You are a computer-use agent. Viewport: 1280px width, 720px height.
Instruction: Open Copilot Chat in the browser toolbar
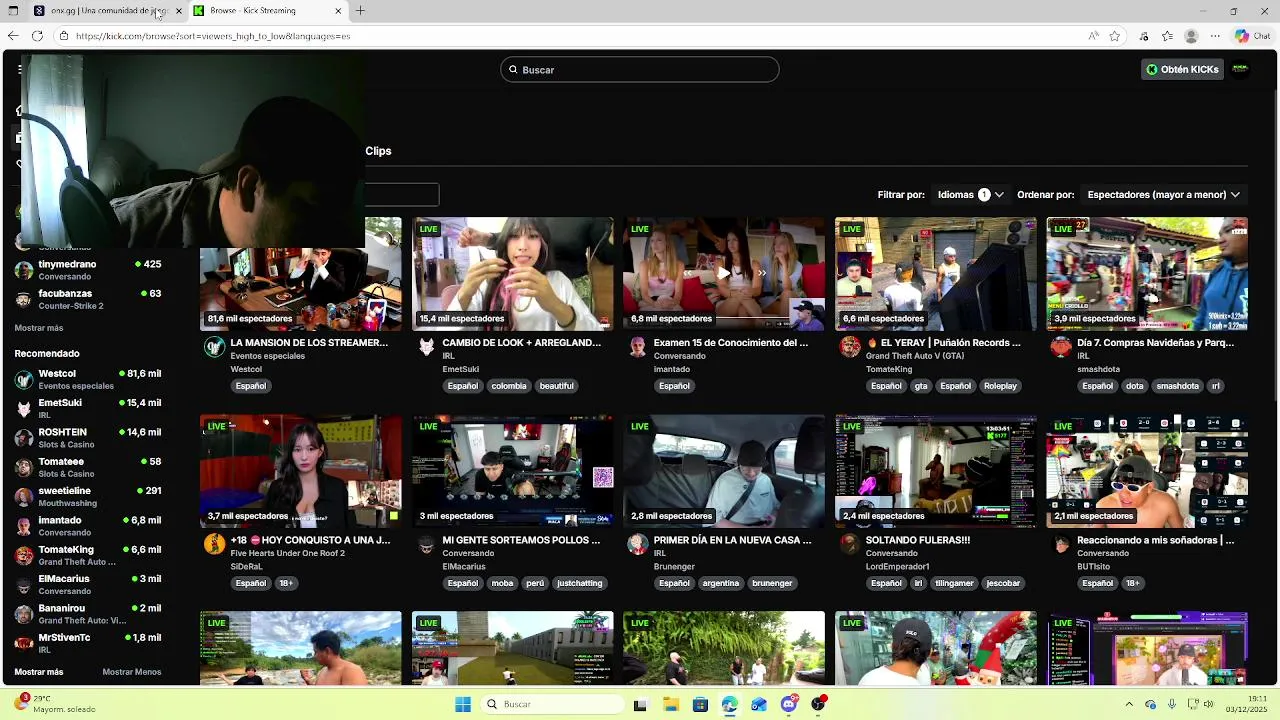pyautogui.click(x=1251, y=36)
